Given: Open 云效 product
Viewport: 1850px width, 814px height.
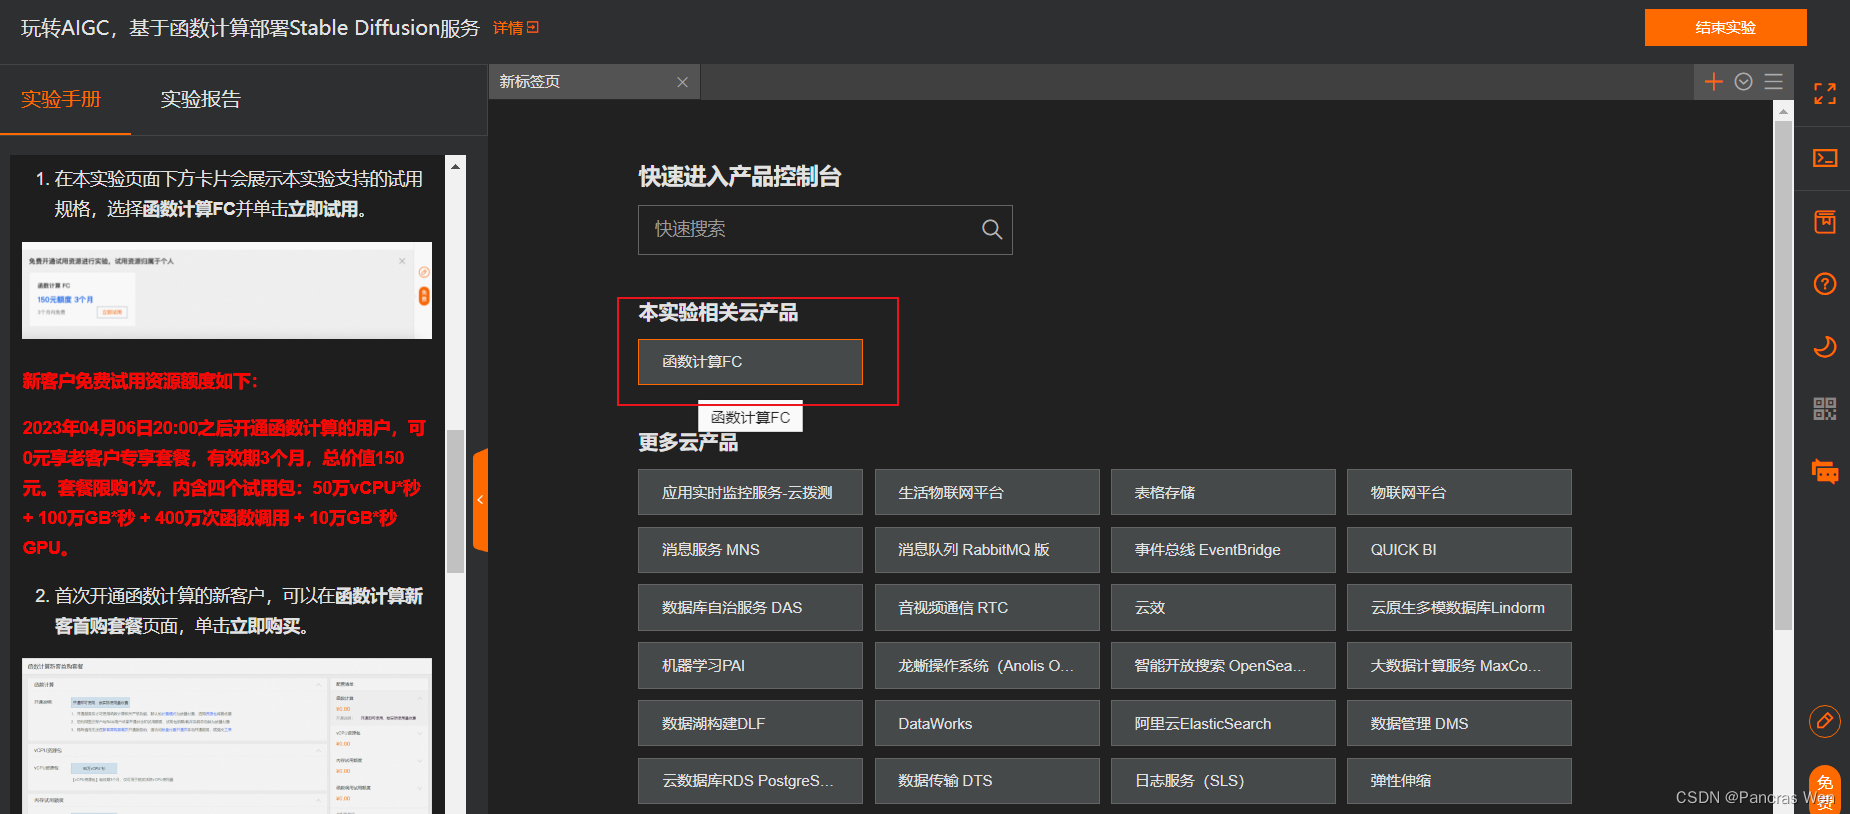Looking at the screenshot, I should click(1223, 608).
